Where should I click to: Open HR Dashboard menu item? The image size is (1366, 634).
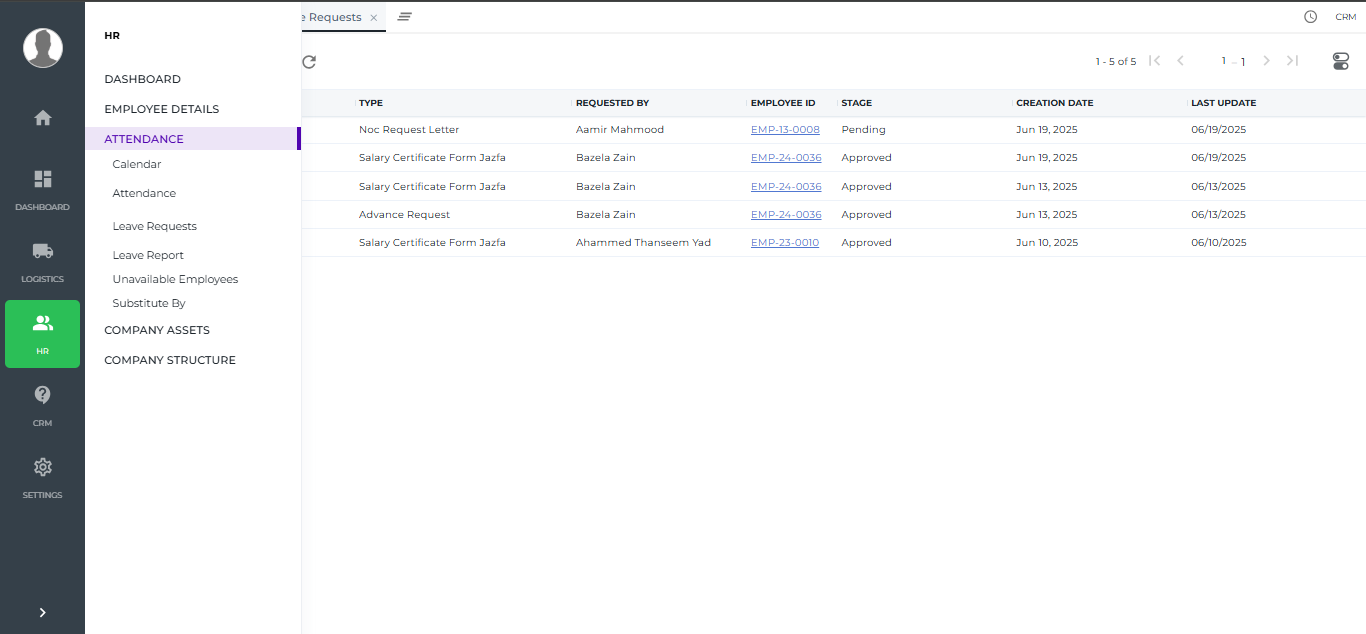pos(143,79)
